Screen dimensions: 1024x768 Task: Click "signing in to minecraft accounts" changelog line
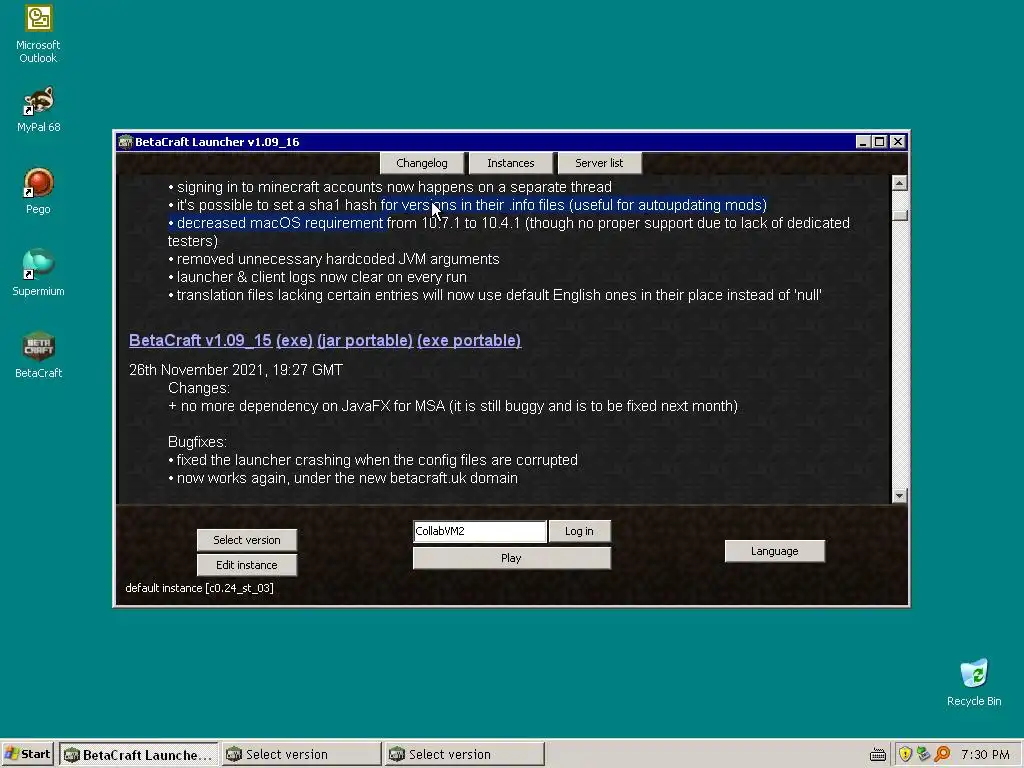coord(390,187)
